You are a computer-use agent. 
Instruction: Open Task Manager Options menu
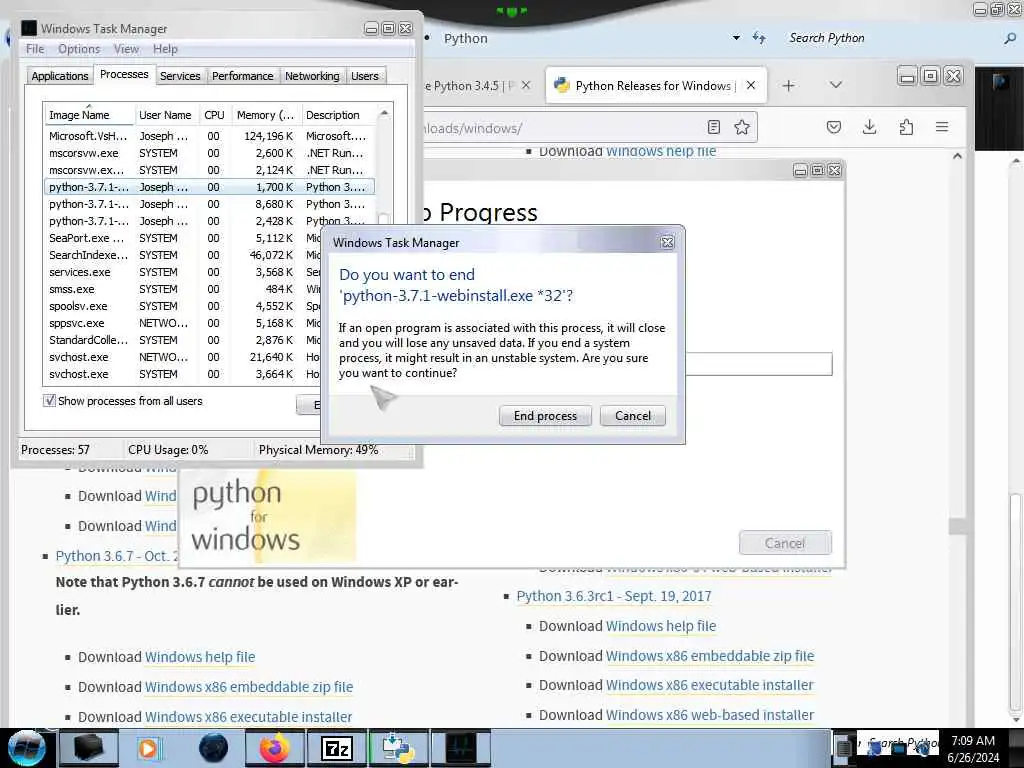pos(79,49)
